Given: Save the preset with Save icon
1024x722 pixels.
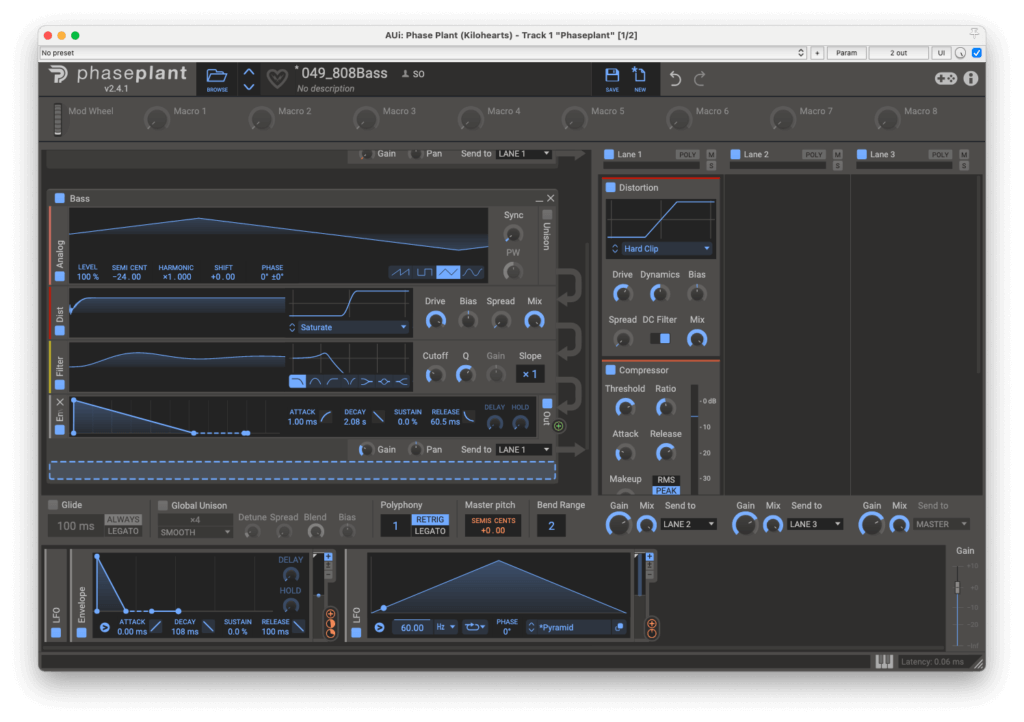Looking at the screenshot, I should [x=612, y=79].
